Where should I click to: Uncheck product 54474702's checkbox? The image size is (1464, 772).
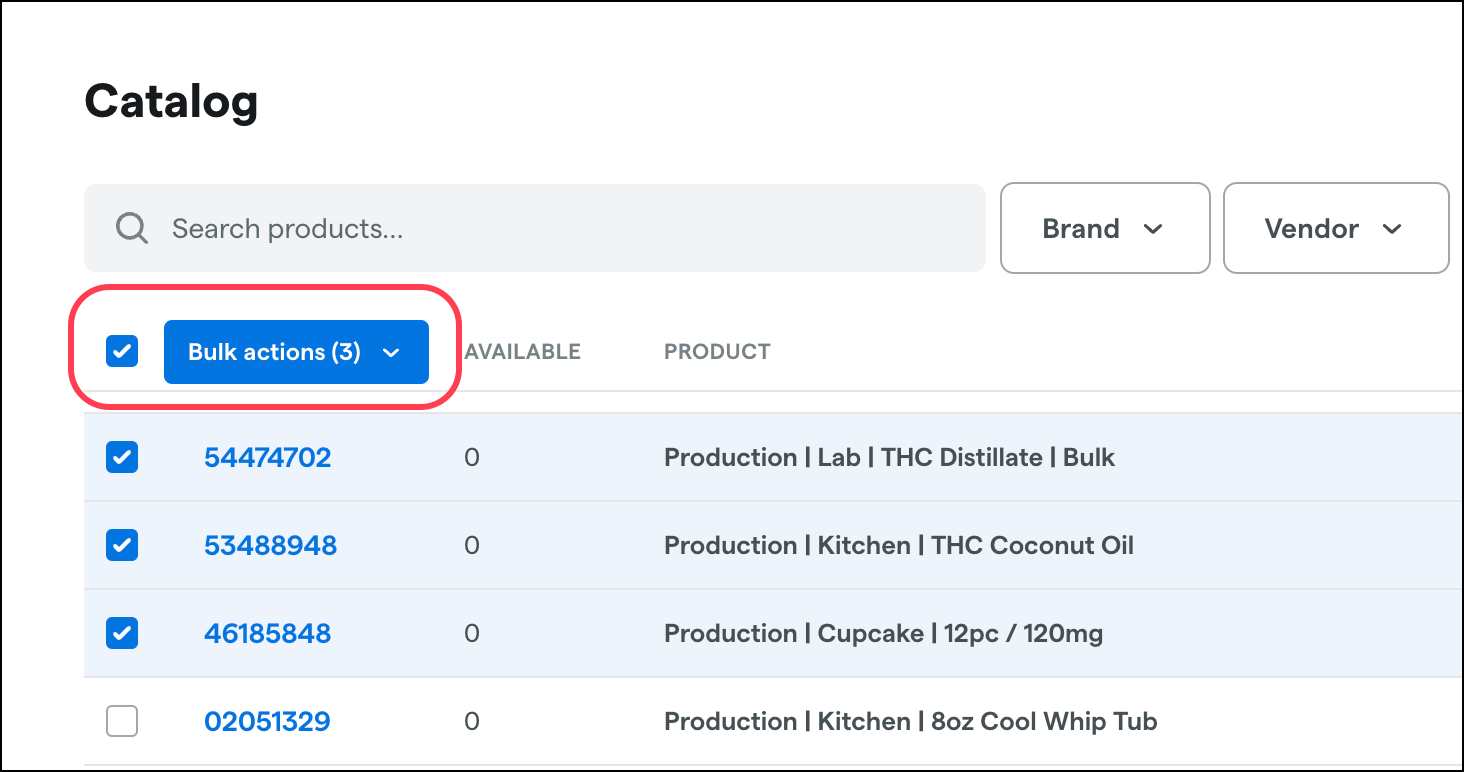(x=121, y=457)
